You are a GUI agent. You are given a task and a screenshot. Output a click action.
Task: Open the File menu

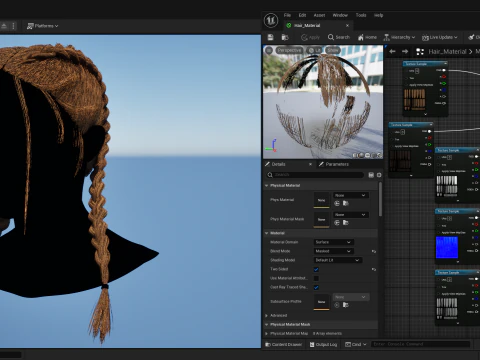pyautogui.click(x=287, y=15)
